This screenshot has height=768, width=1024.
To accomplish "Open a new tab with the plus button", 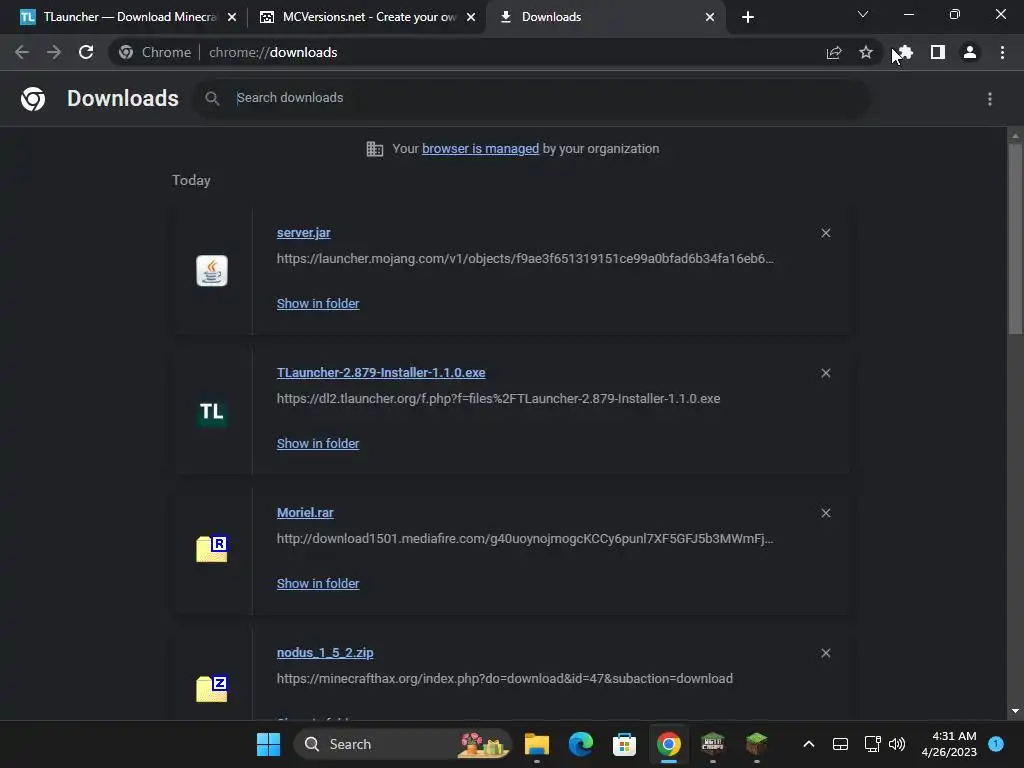I will [748, 17].
